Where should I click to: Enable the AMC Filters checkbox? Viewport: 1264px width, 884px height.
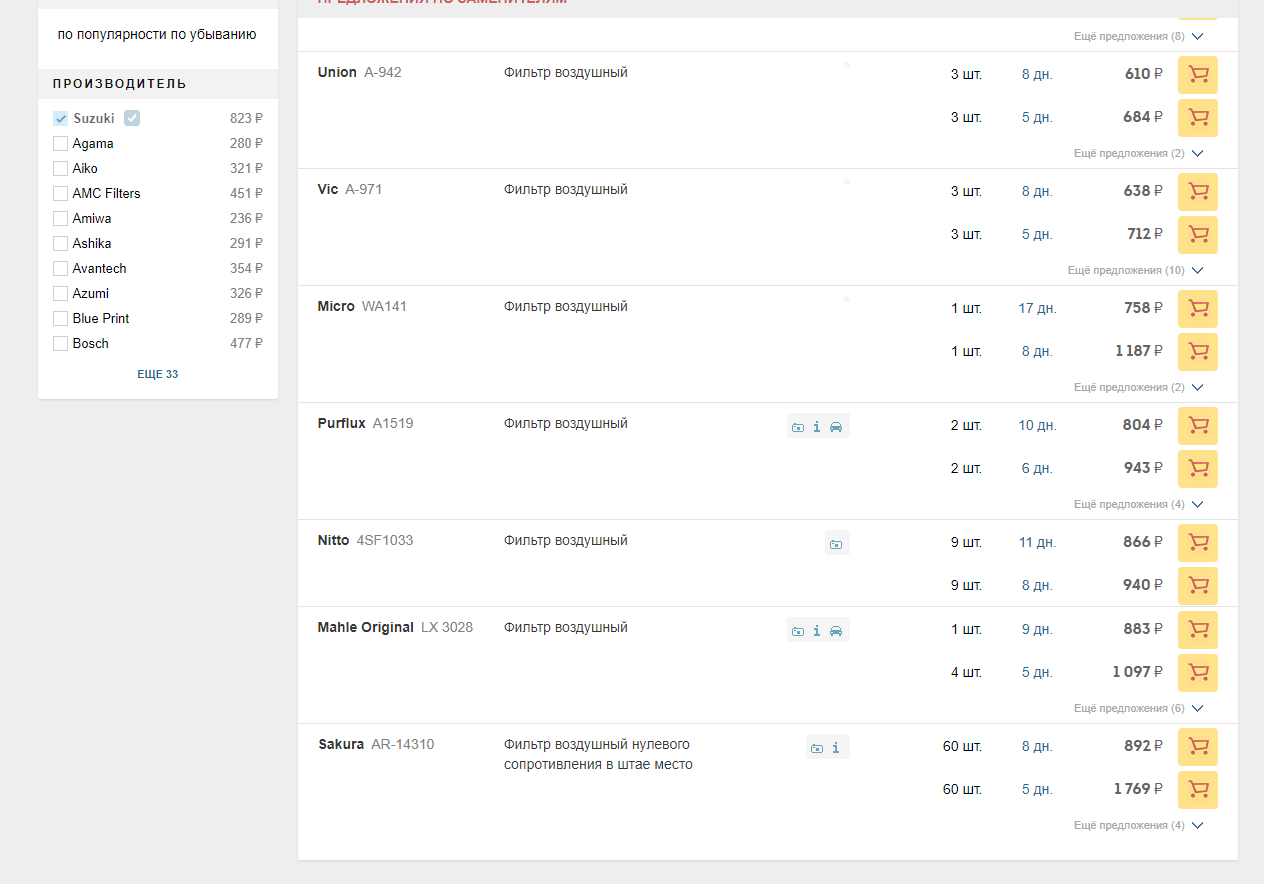61,193
